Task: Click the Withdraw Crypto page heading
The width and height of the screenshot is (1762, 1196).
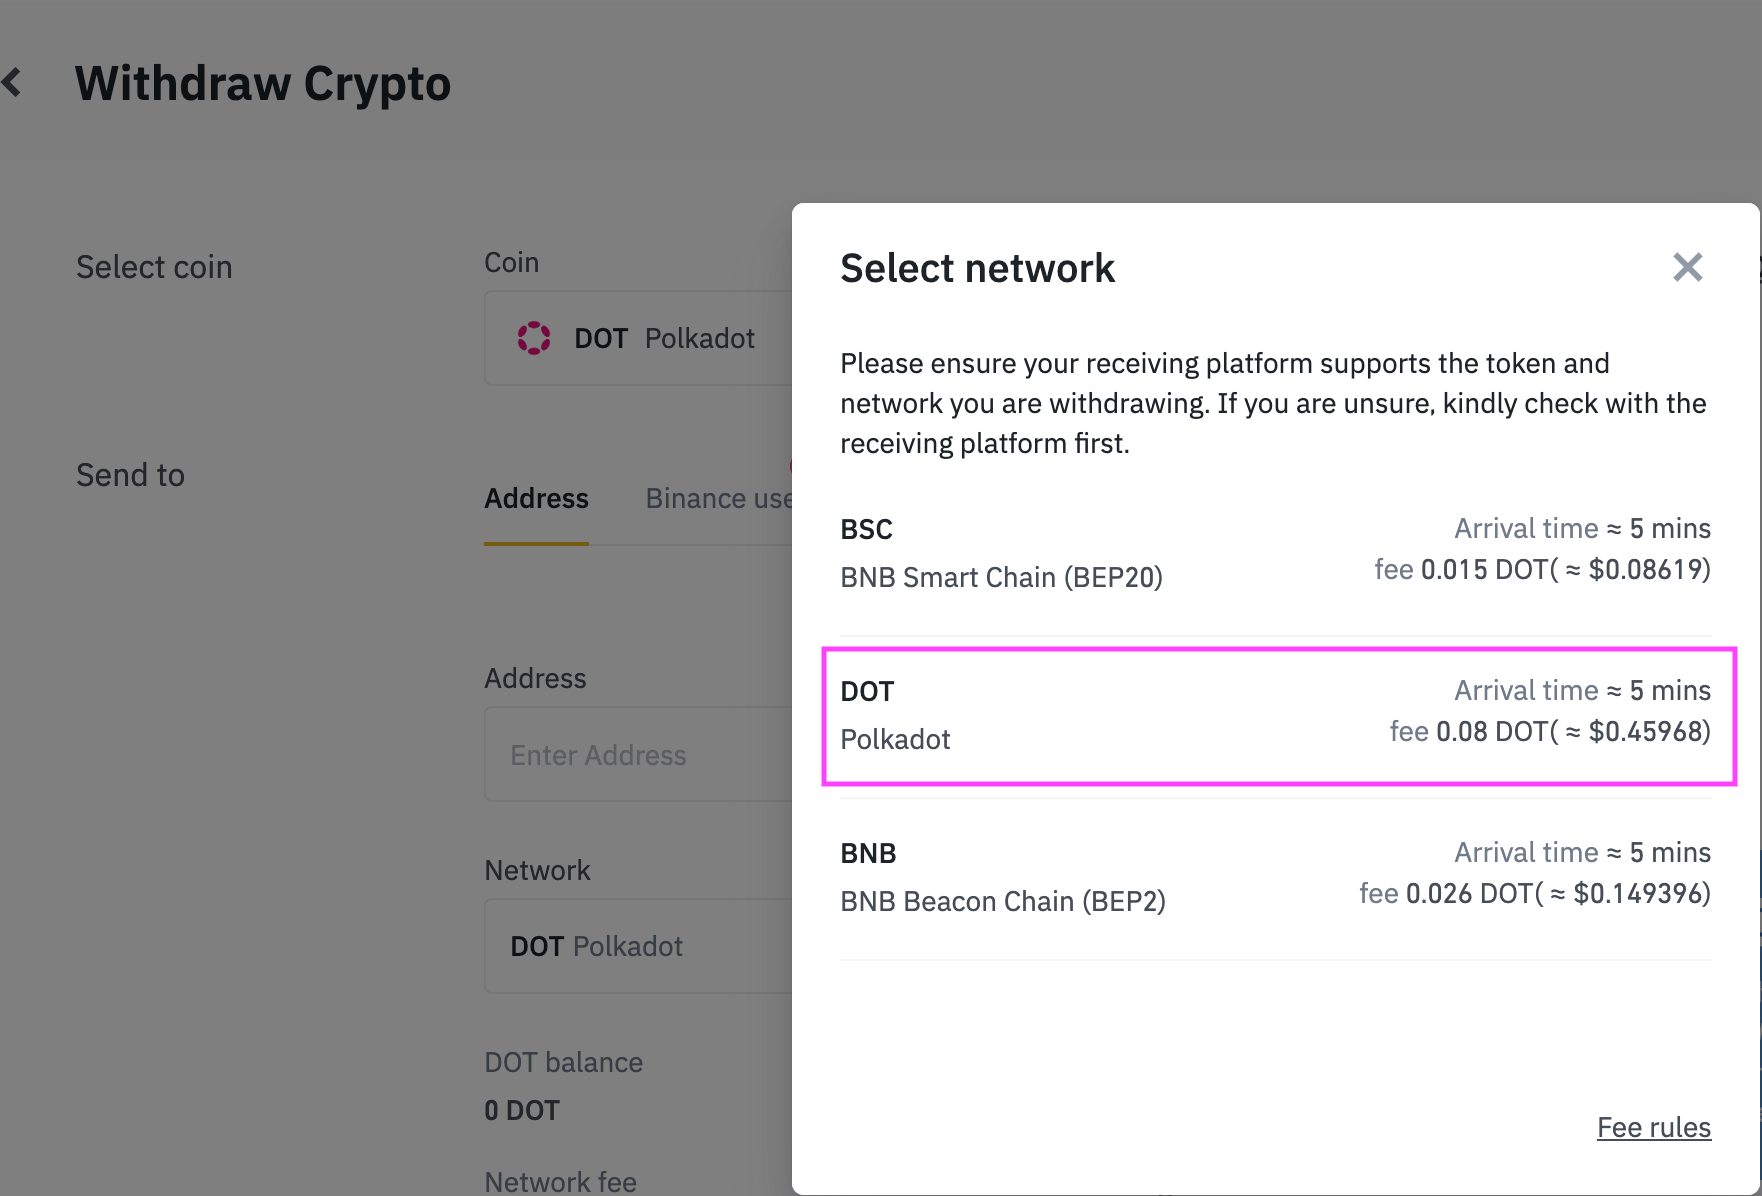Action: (263, 83)
